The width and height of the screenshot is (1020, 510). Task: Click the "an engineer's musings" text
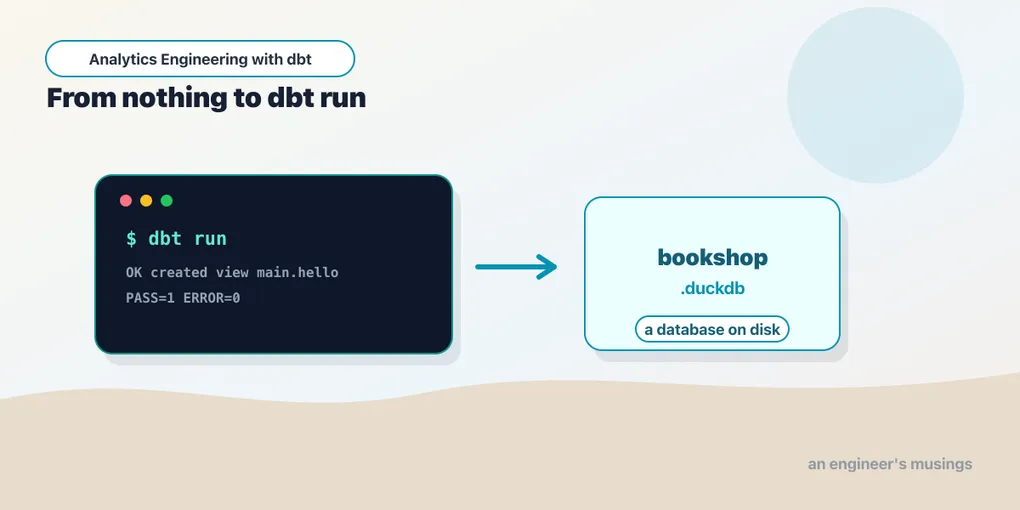(890, 464)
